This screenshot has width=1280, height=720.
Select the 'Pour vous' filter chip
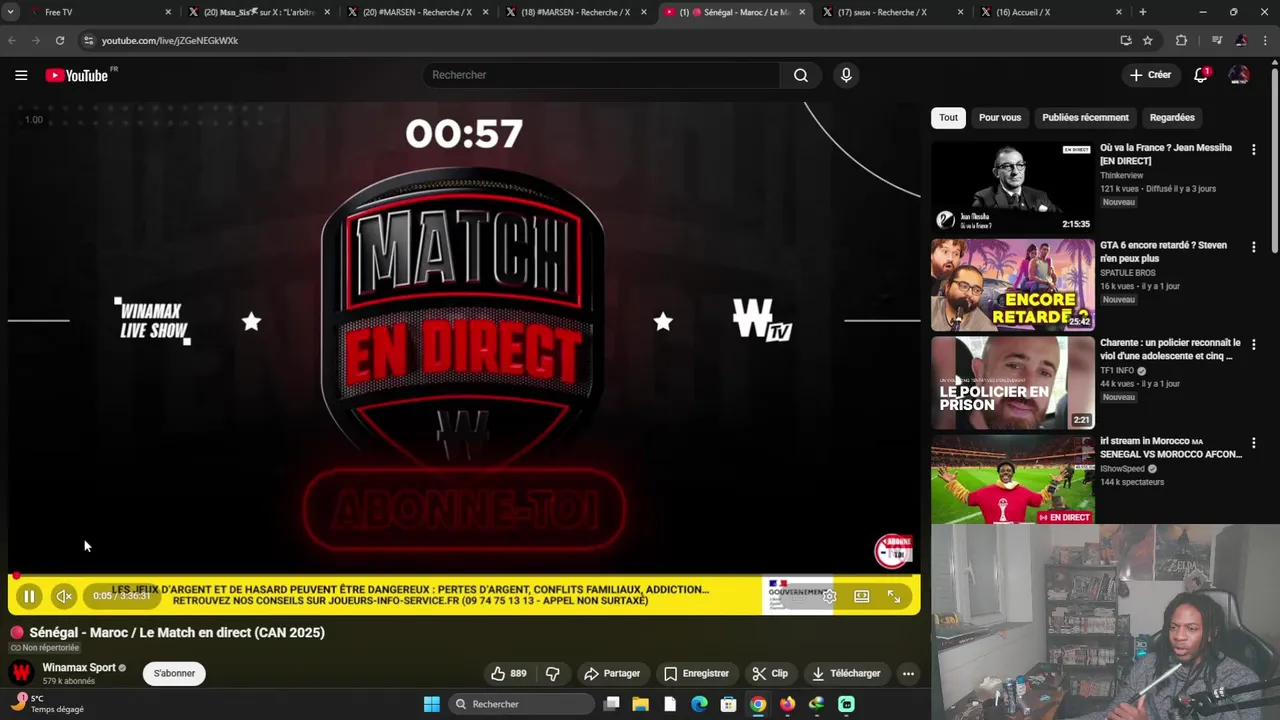pos(1000,117)
